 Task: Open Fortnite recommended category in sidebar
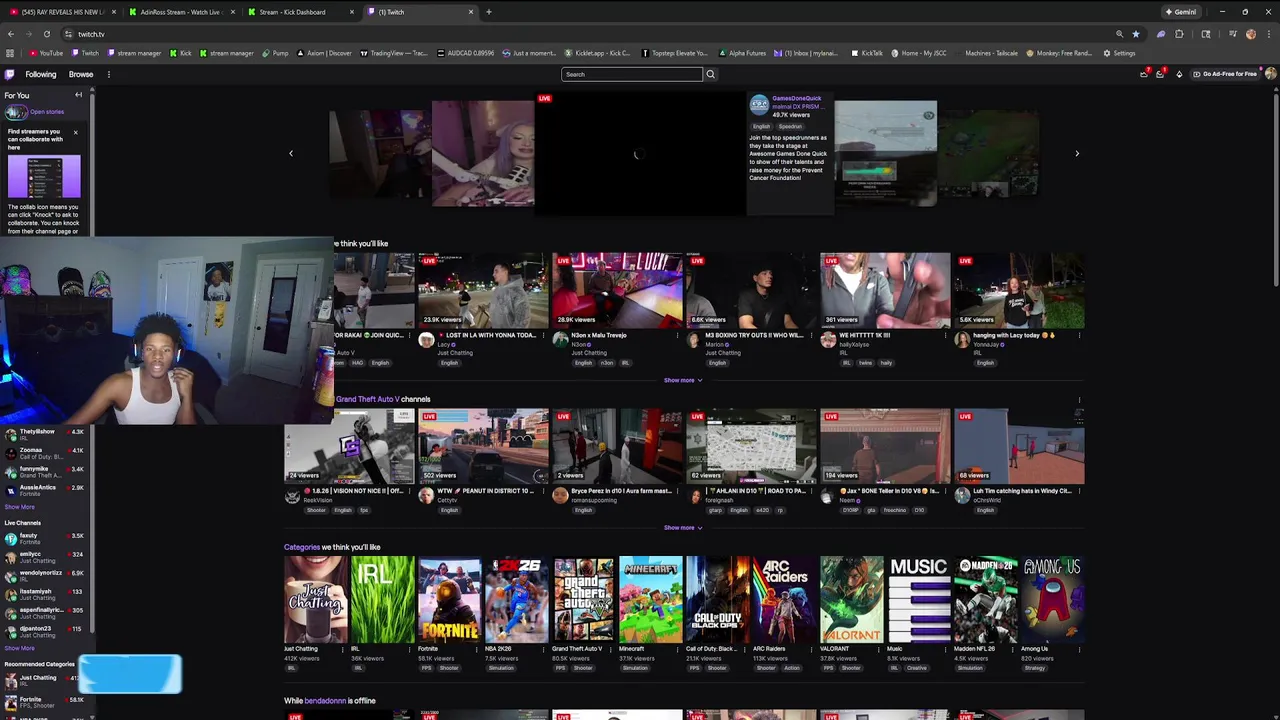tap(45, 702)
